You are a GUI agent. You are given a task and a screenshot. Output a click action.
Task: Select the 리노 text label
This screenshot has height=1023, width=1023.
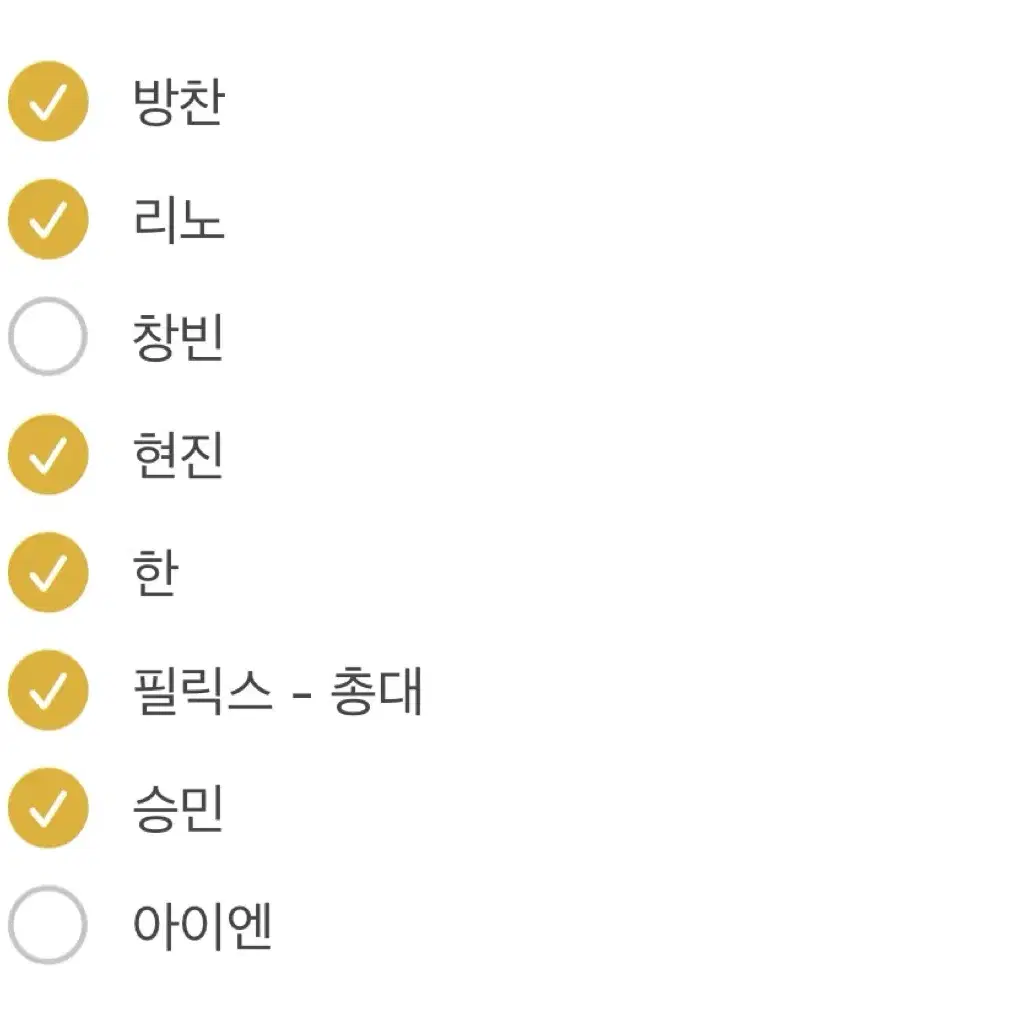click(x=179, y=220)
